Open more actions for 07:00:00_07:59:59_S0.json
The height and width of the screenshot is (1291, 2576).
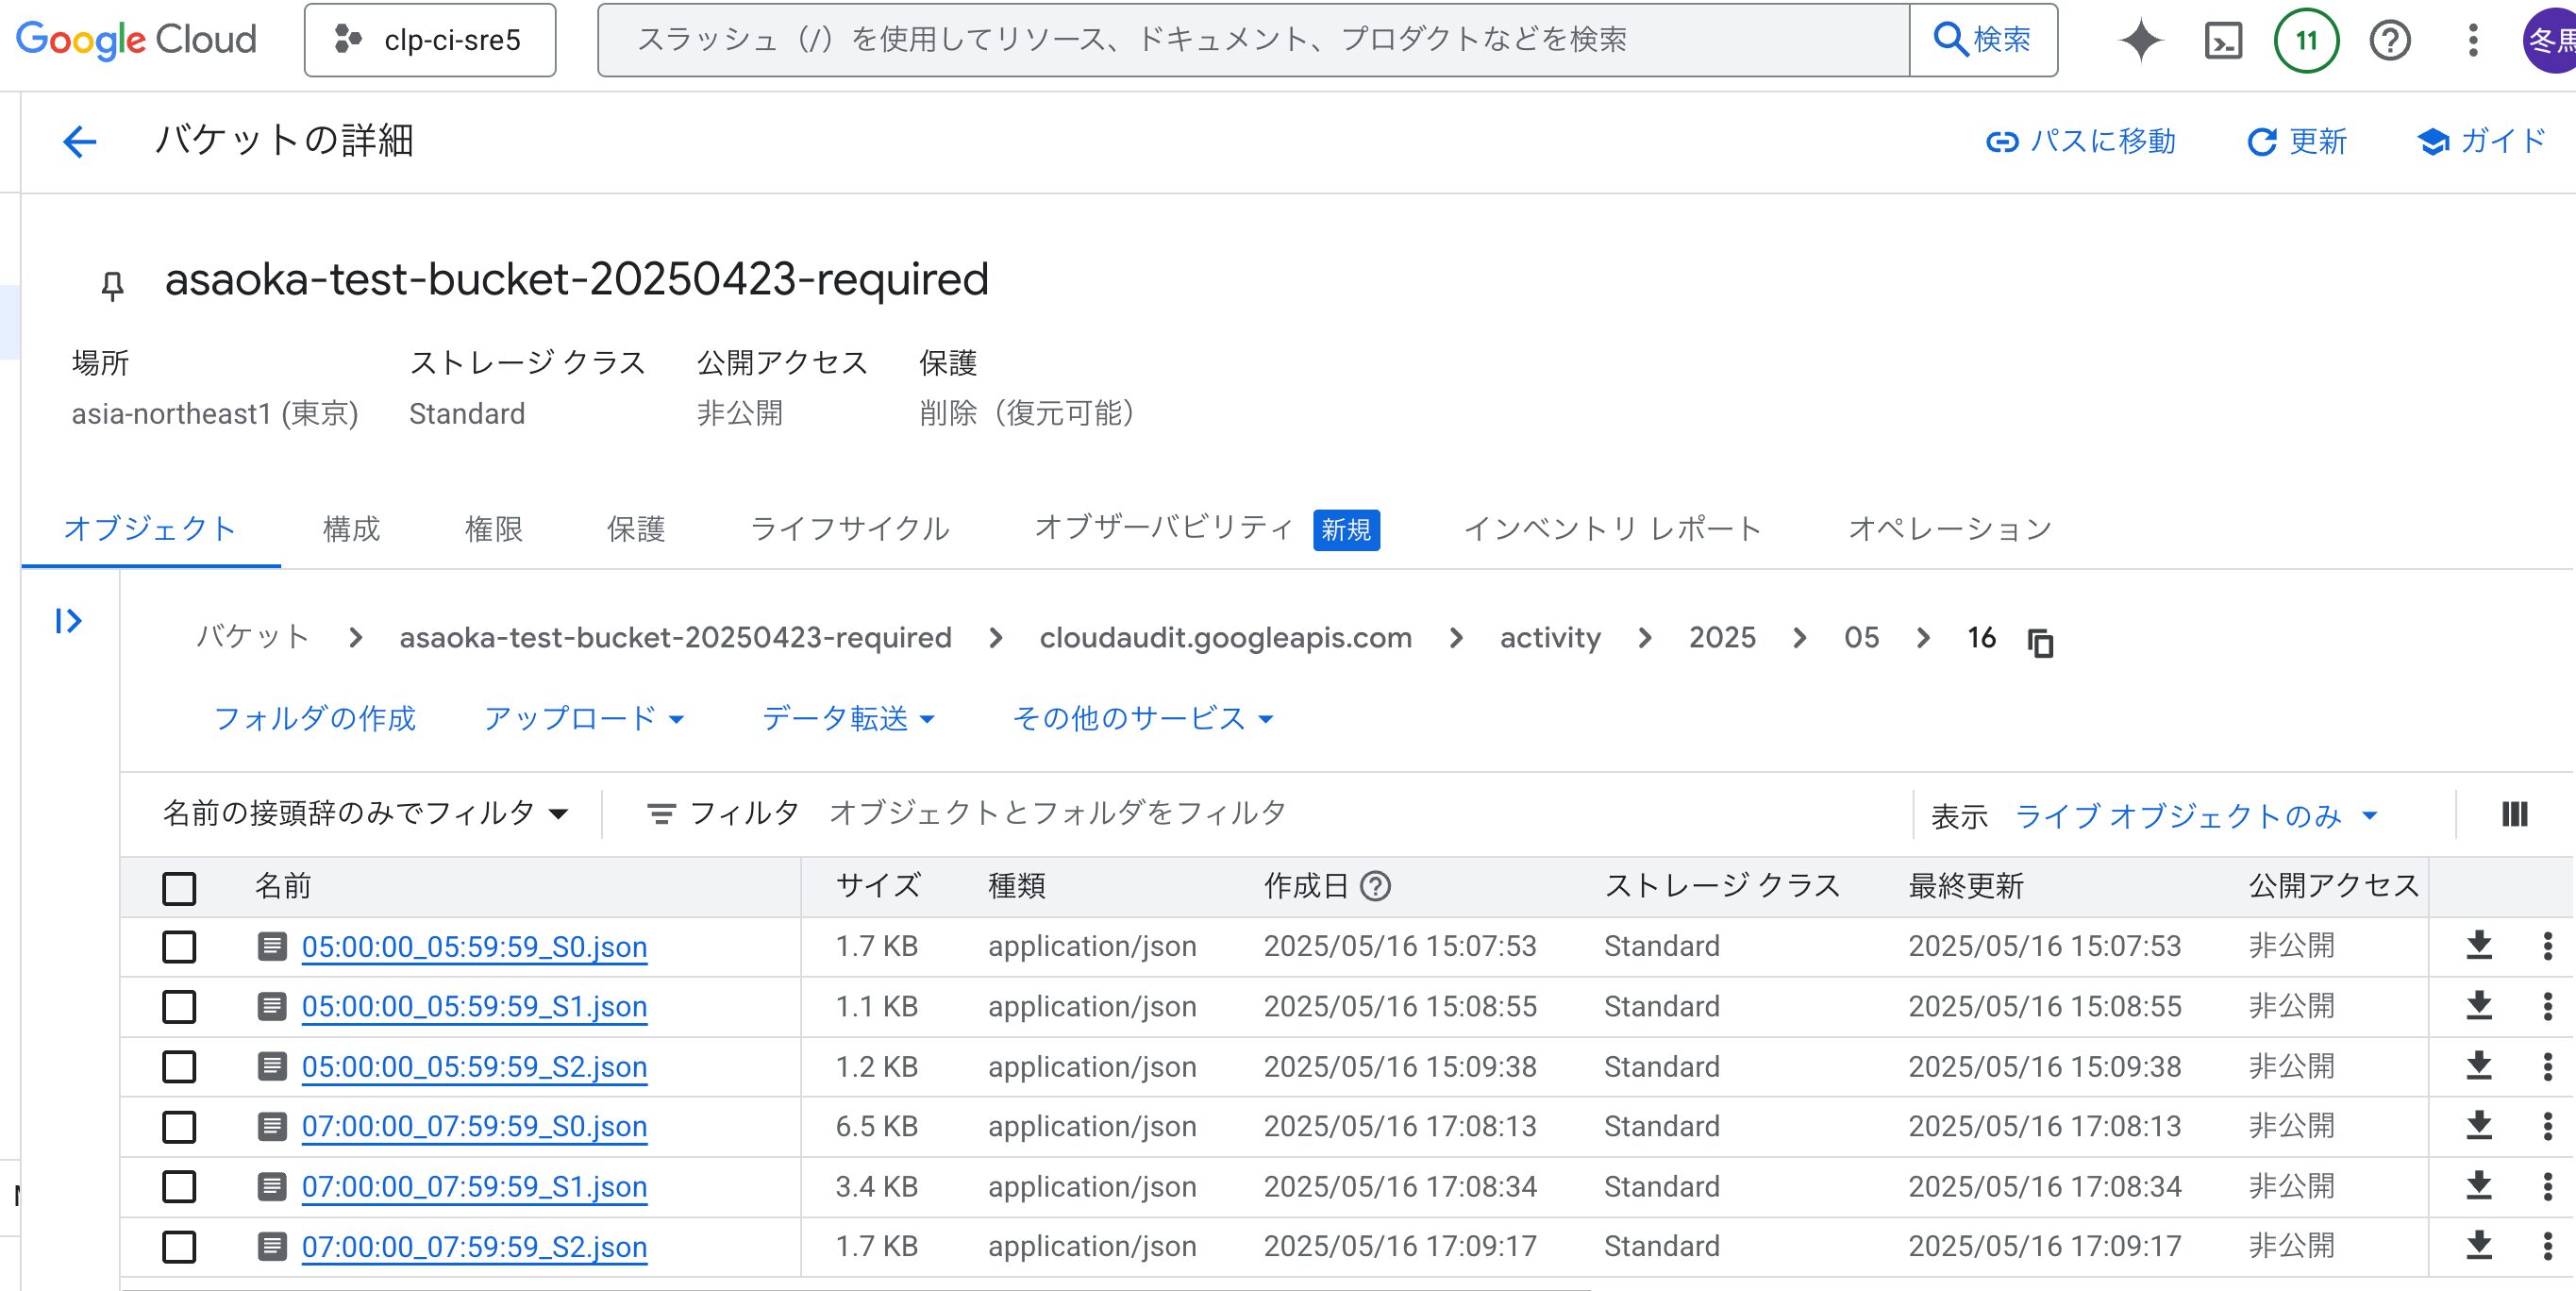(2547, 1126)
